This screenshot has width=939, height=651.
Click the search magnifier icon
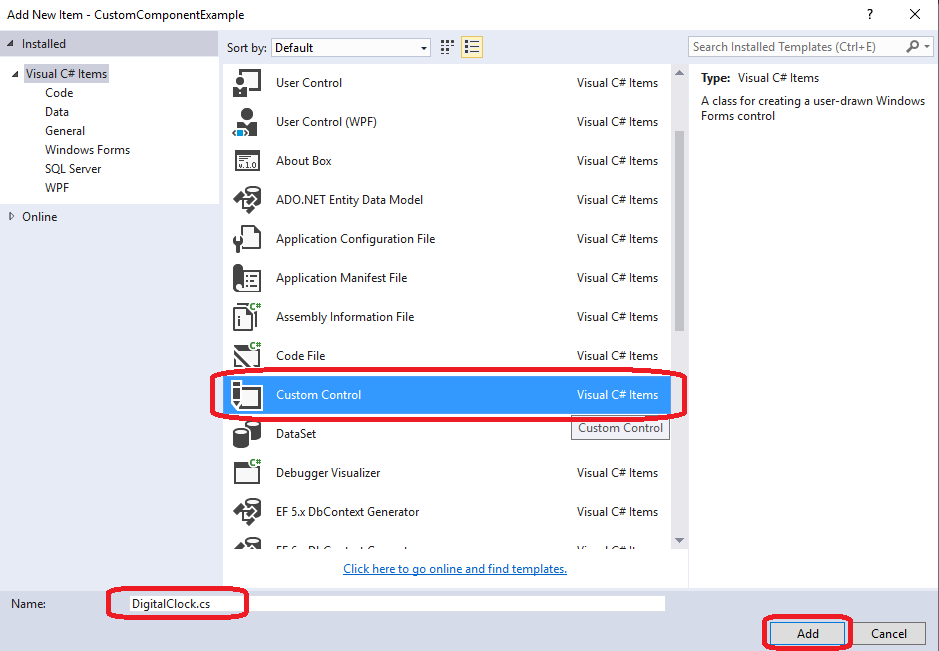click(912, 47)
